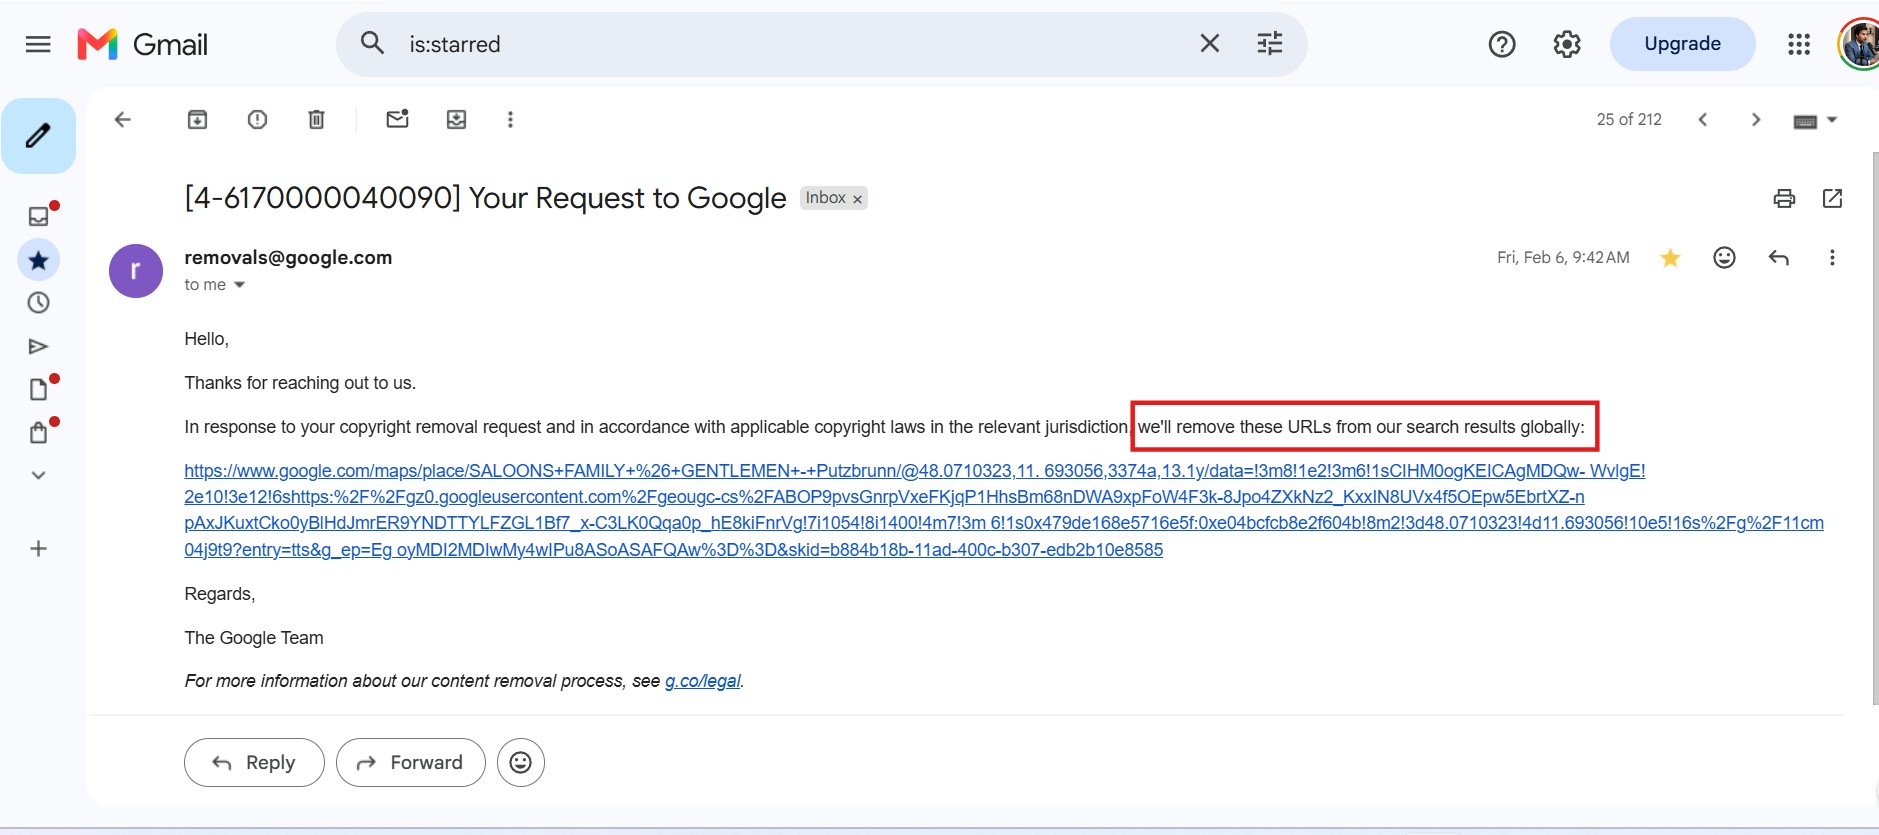The image size is (1879, 835).
Task: Click the Gmail logo
Action: click(x=143, y=44)
